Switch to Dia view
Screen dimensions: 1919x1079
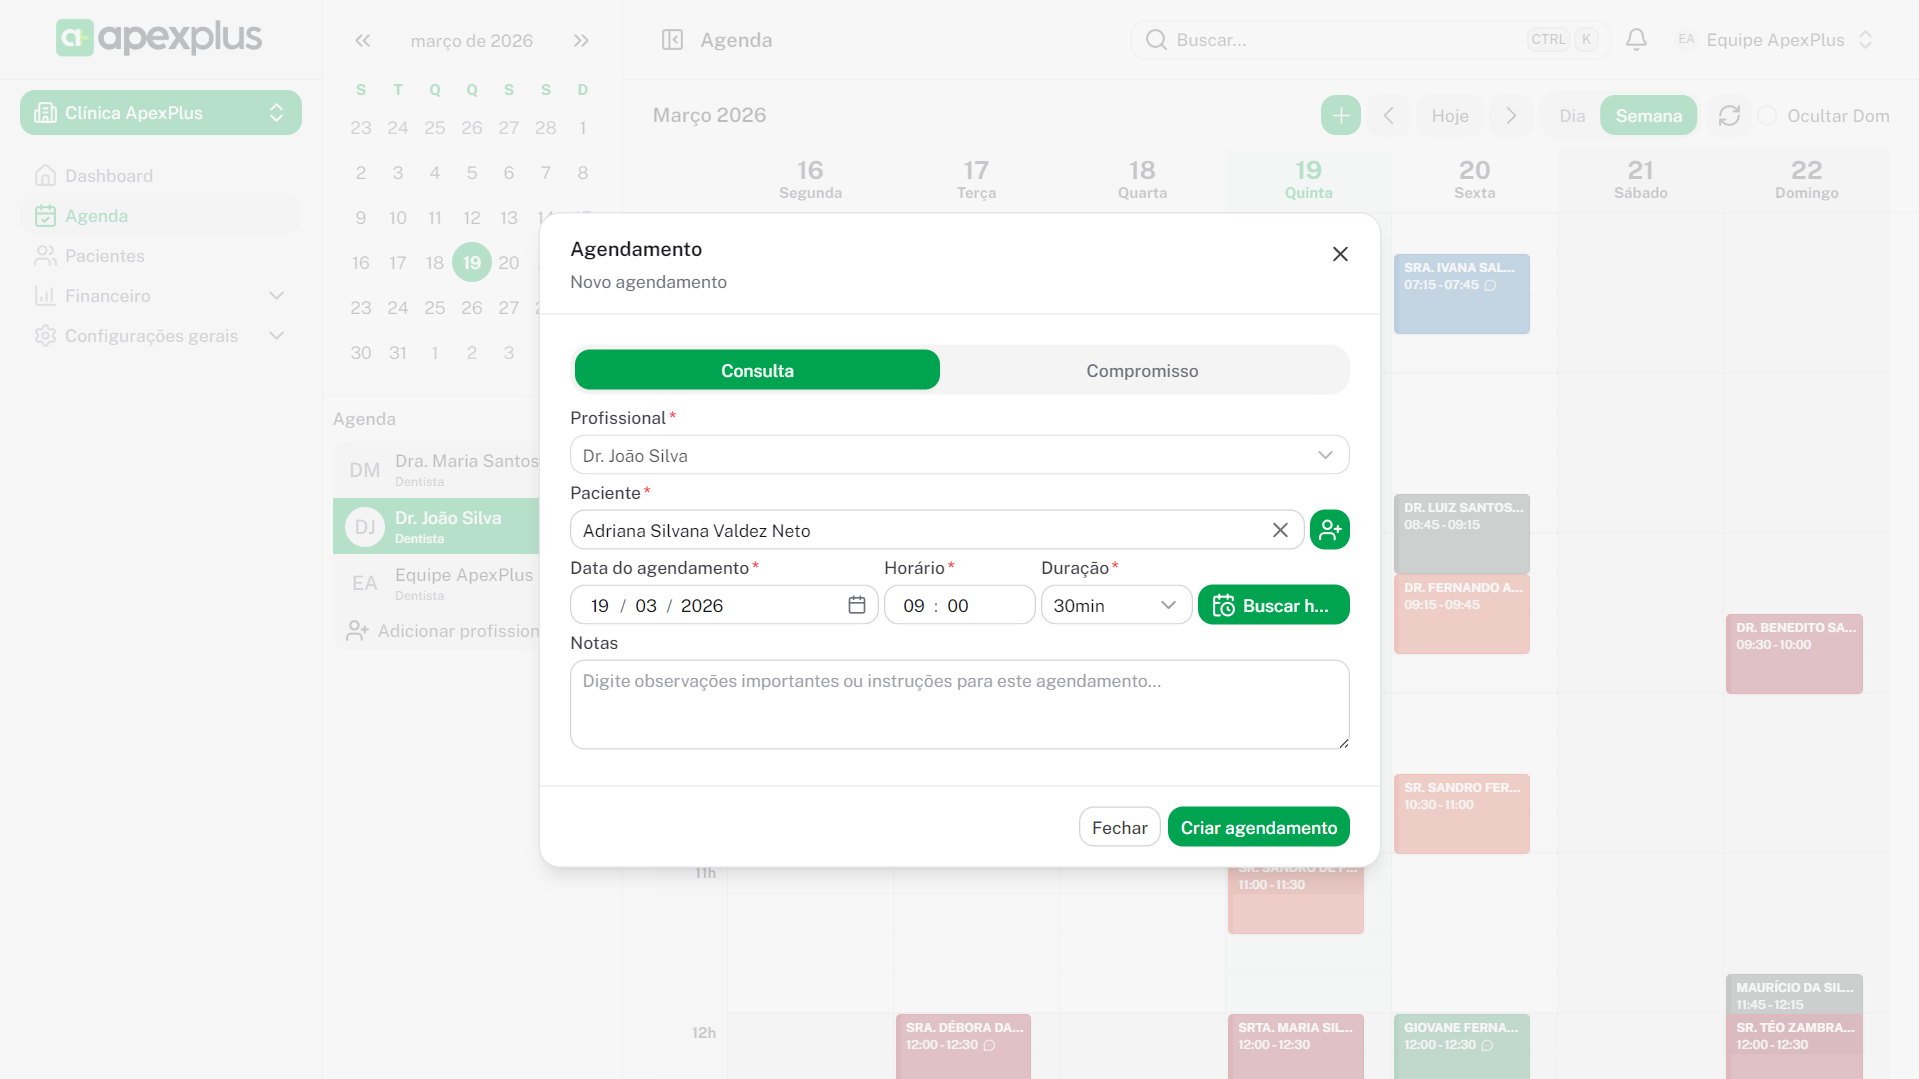point(1571,116)
